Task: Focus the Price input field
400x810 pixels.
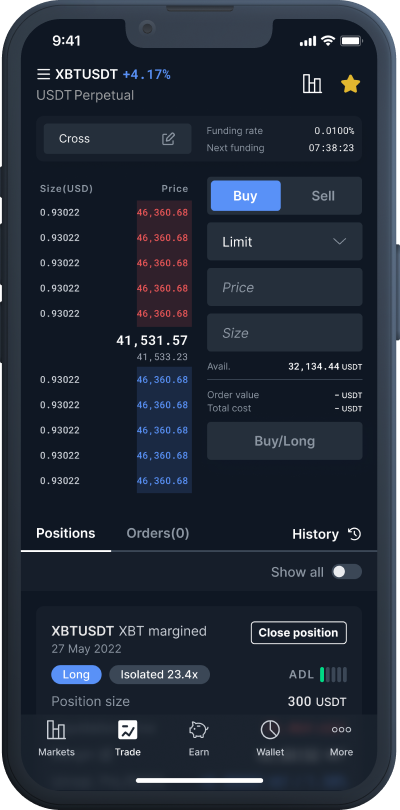Action: tap(285, 287)
